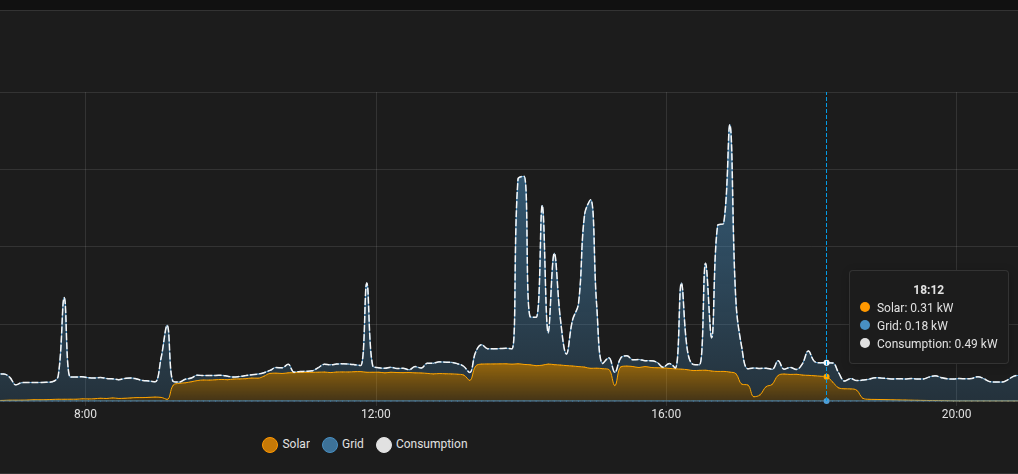1018x474 pixels.
Task: Click the Consumption: 0.49 kW tooltip entry
Action: [936, 343]
